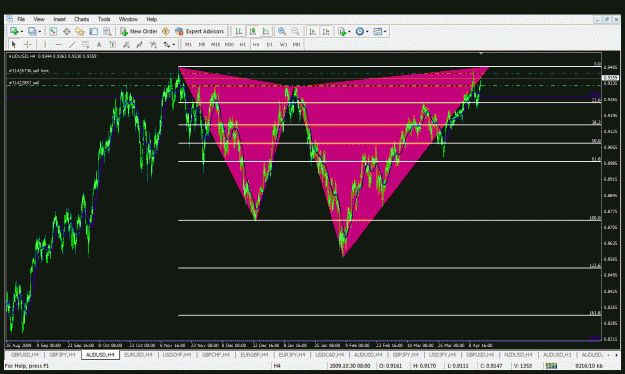Open the Indicators list icon
This screenshot has height=374, width=625.
(342, 31)
